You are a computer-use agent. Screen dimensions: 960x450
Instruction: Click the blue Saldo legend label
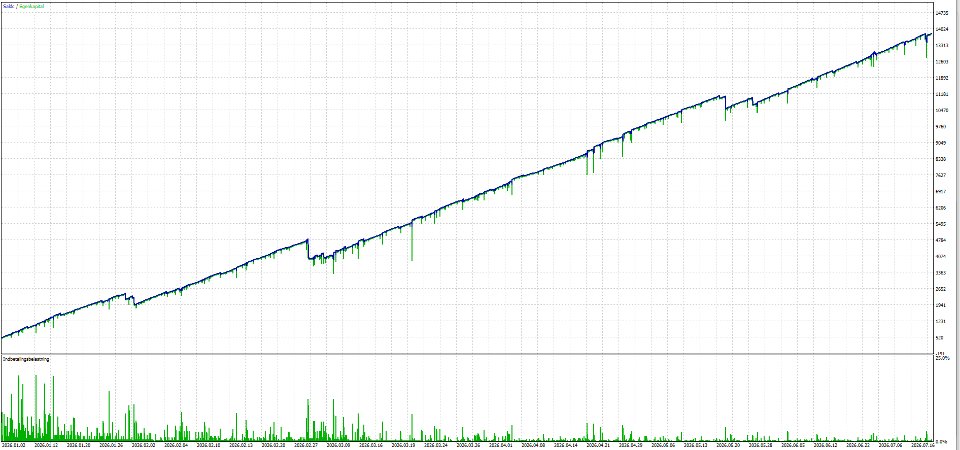[9, 6]
